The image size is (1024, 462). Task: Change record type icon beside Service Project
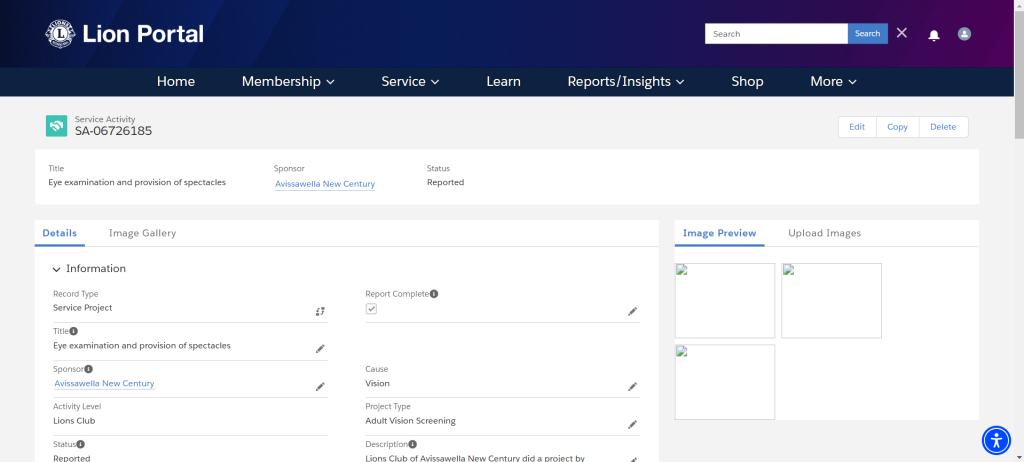click(320, 312)
